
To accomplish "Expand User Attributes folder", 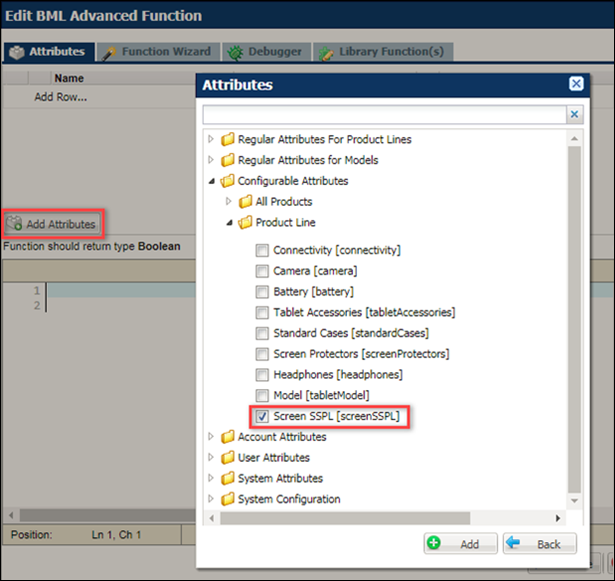I will 211,457.
